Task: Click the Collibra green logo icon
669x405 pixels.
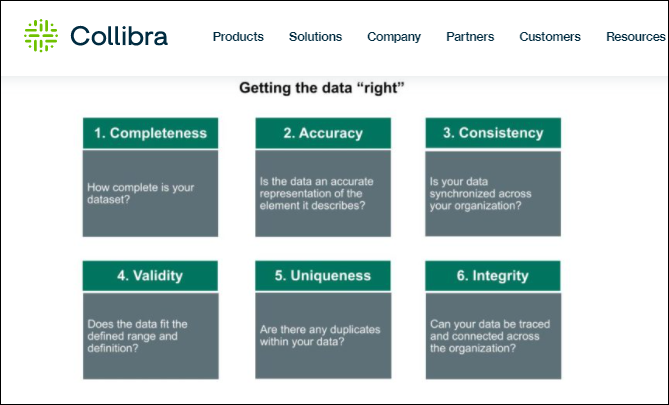Action: [x=41, y=36]
